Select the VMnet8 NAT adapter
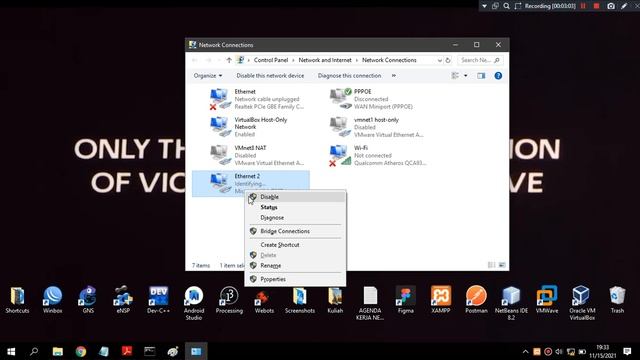Screen dimensions: 640x360 pos(257,155)
